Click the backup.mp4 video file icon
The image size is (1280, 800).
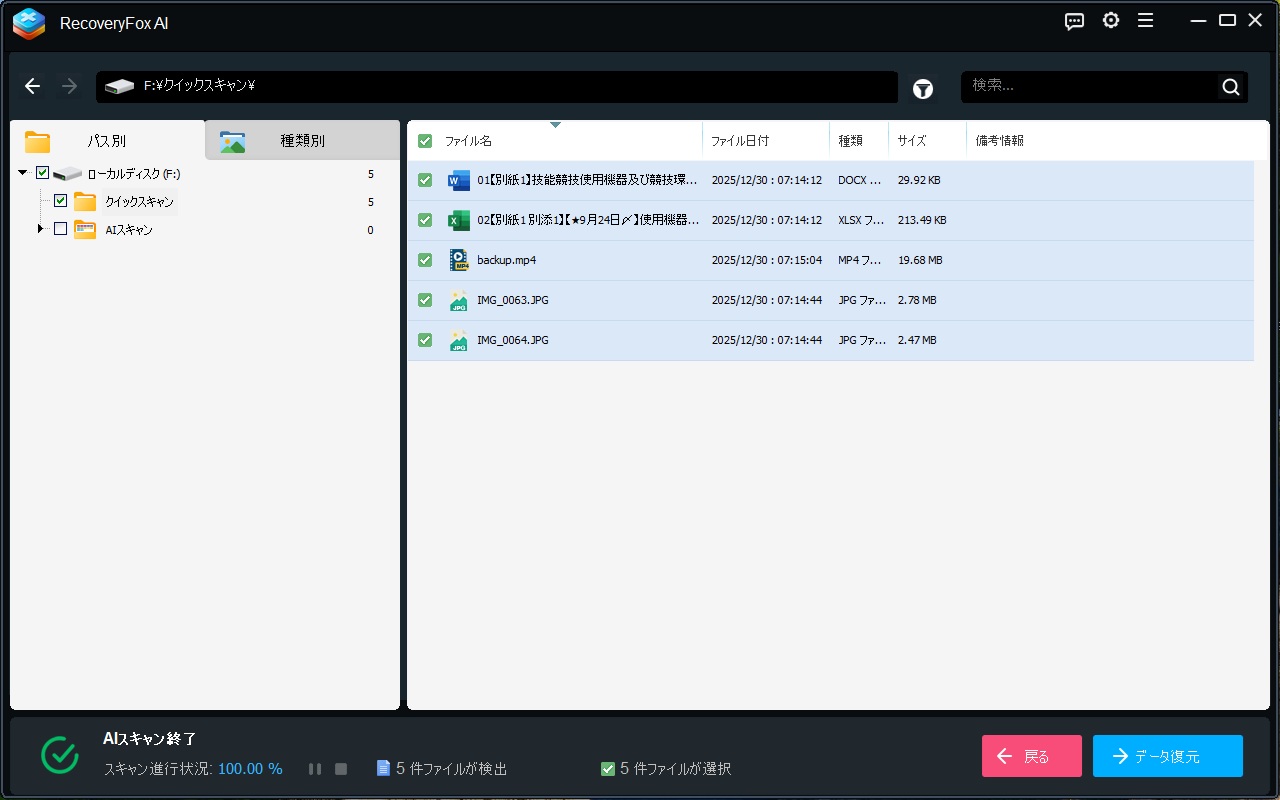(459, 260)
